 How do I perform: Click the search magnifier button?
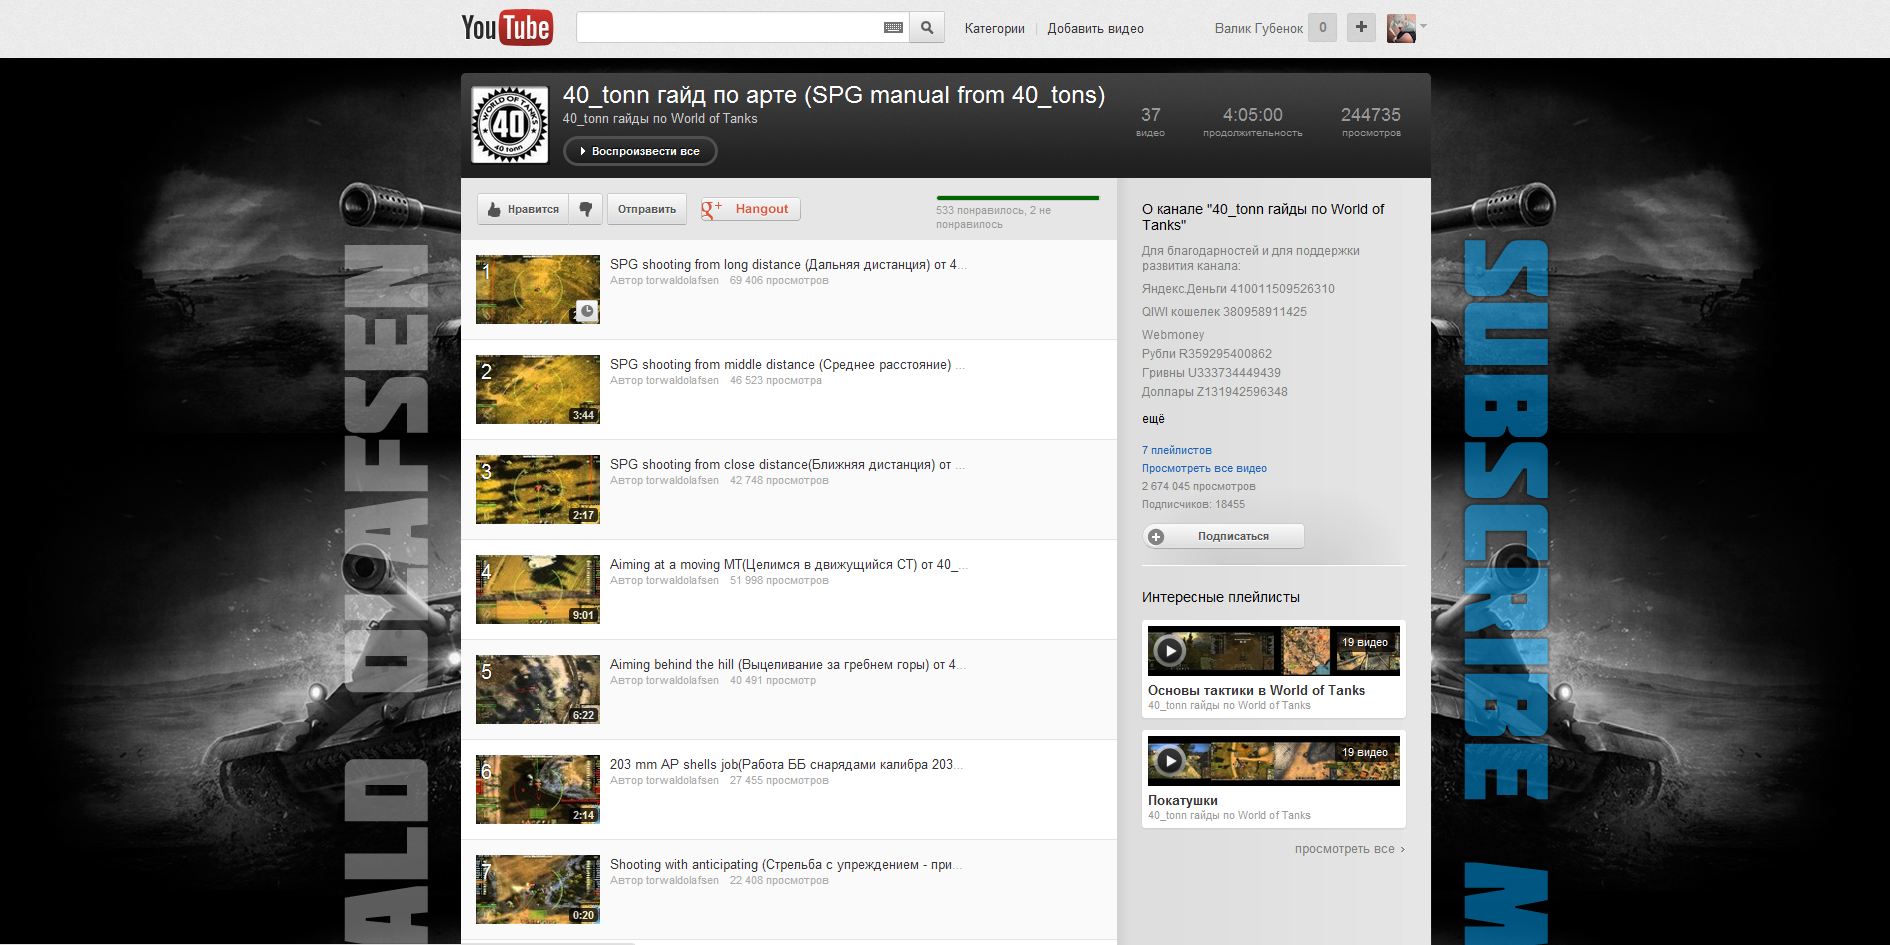click(x=927, y=28)
